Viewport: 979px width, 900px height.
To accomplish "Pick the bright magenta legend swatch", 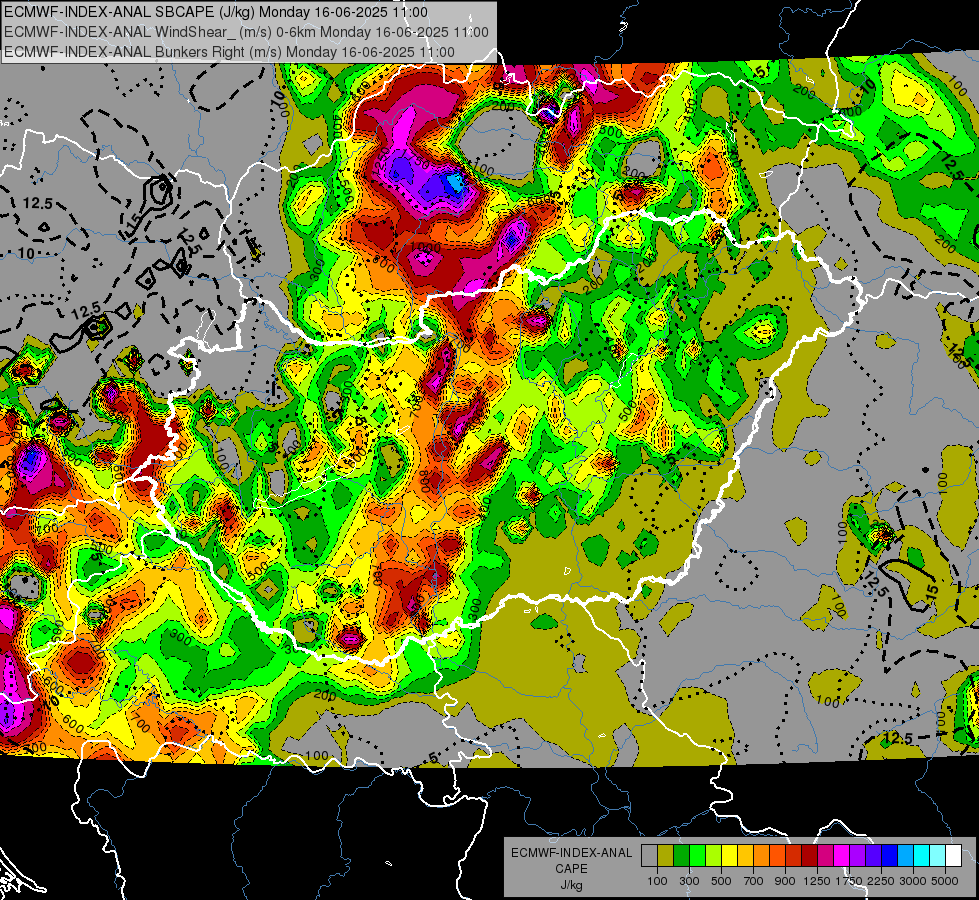I will coord(842,856).
